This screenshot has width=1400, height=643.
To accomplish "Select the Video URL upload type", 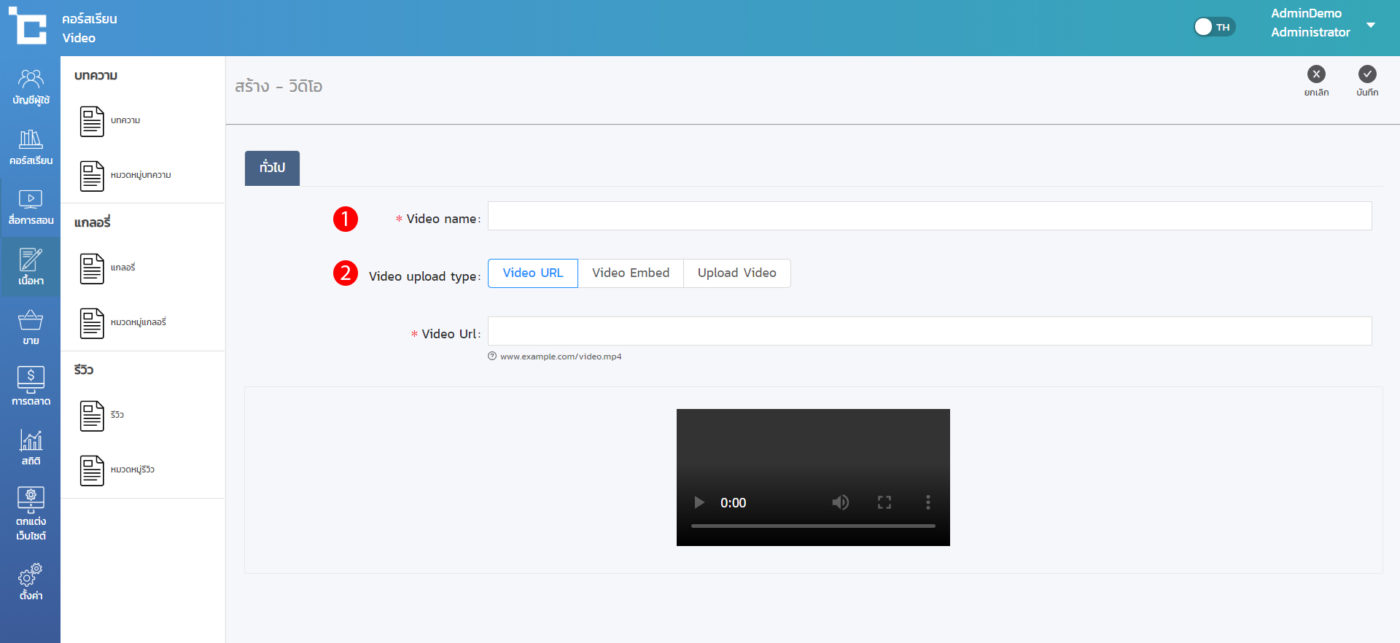I will [532, 273].
